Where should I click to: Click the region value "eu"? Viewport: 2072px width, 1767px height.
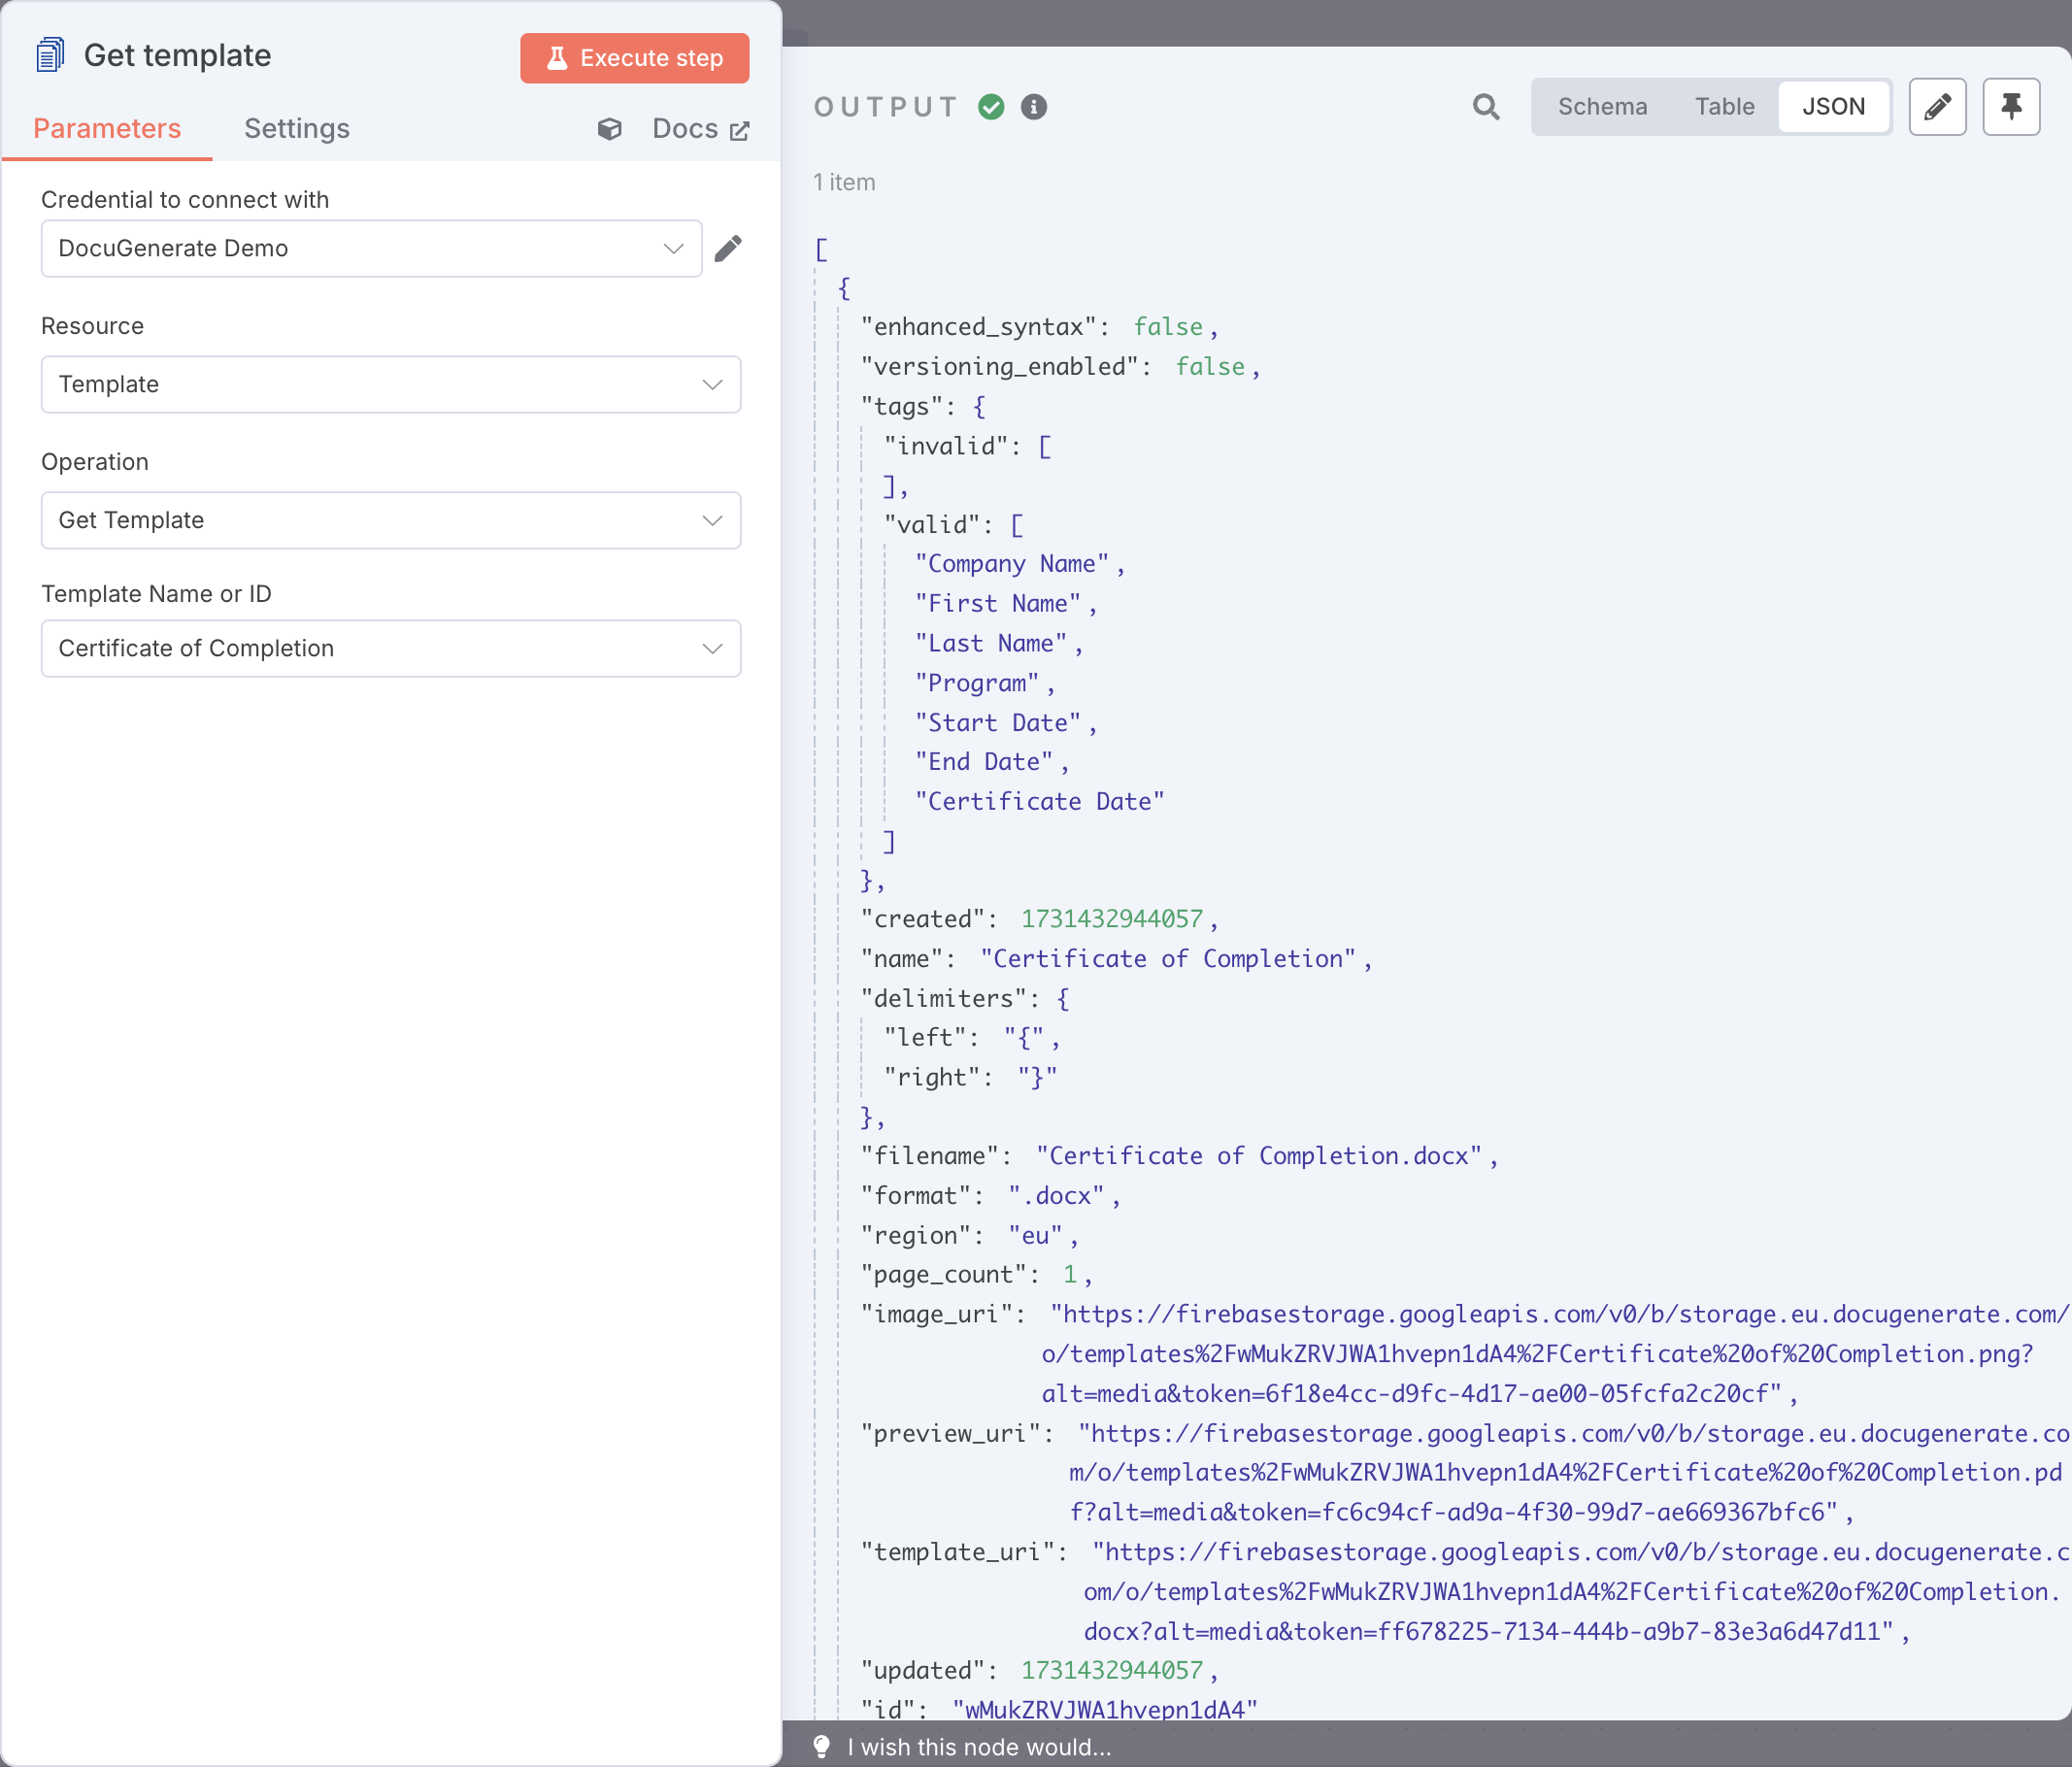tap(1035, 1236)
